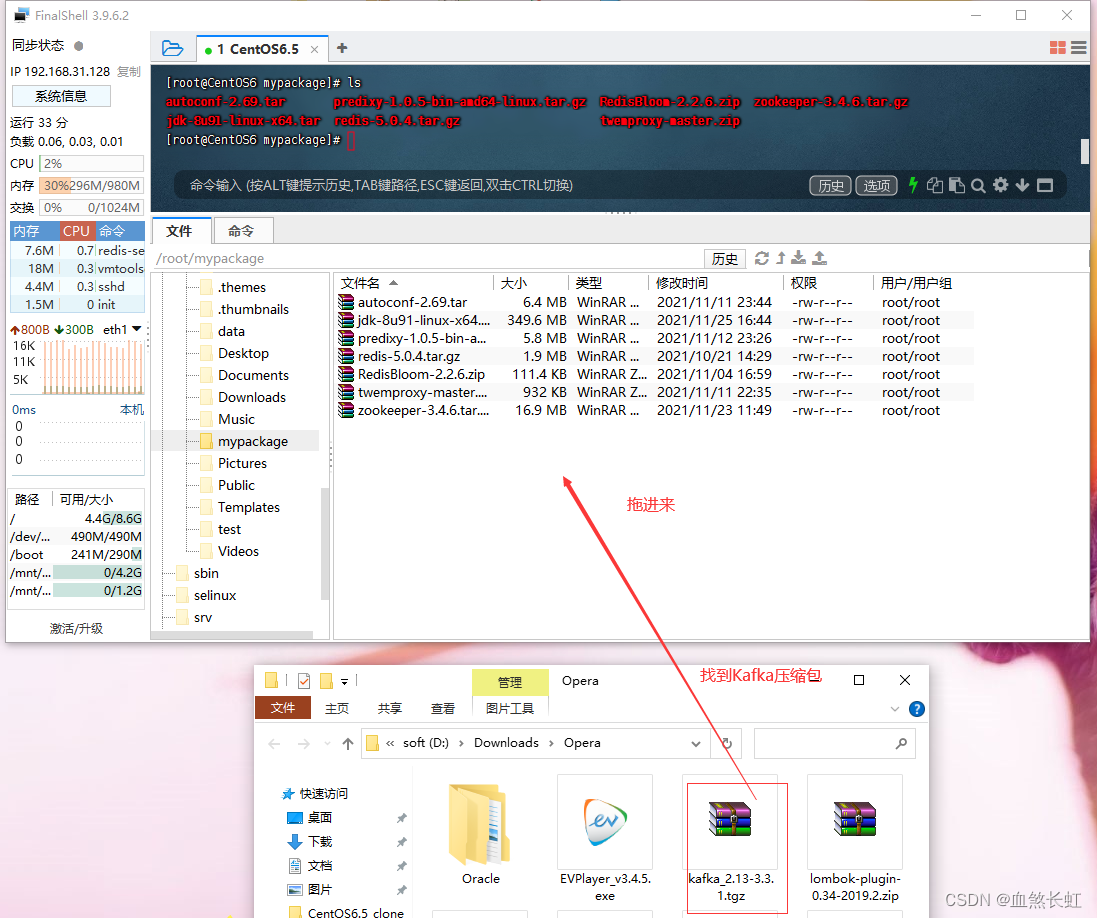The width and height of the screenshot is (1097, 918).
Task: Sort file list by 修改时间 column
Action: click(x=716, y=283)
